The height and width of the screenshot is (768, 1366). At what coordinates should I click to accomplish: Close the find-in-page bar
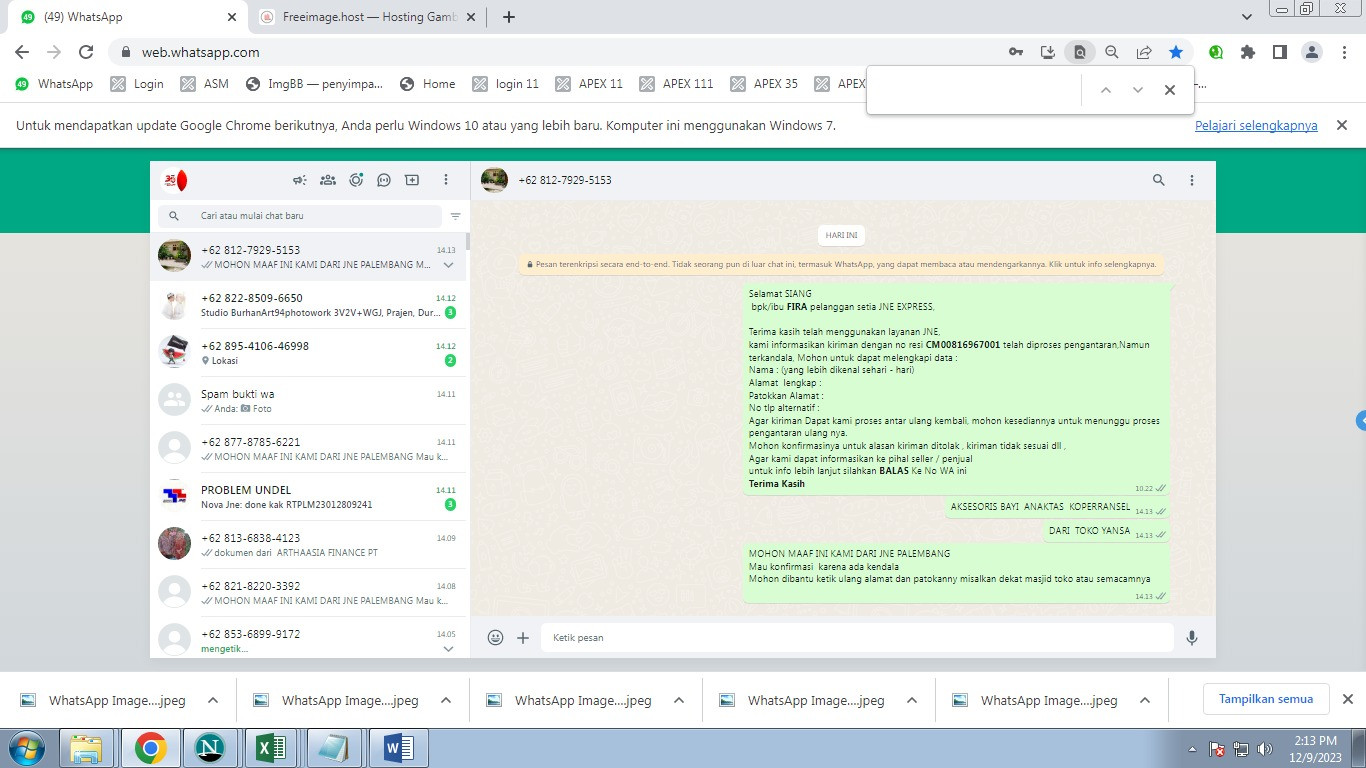[1170, 90]
